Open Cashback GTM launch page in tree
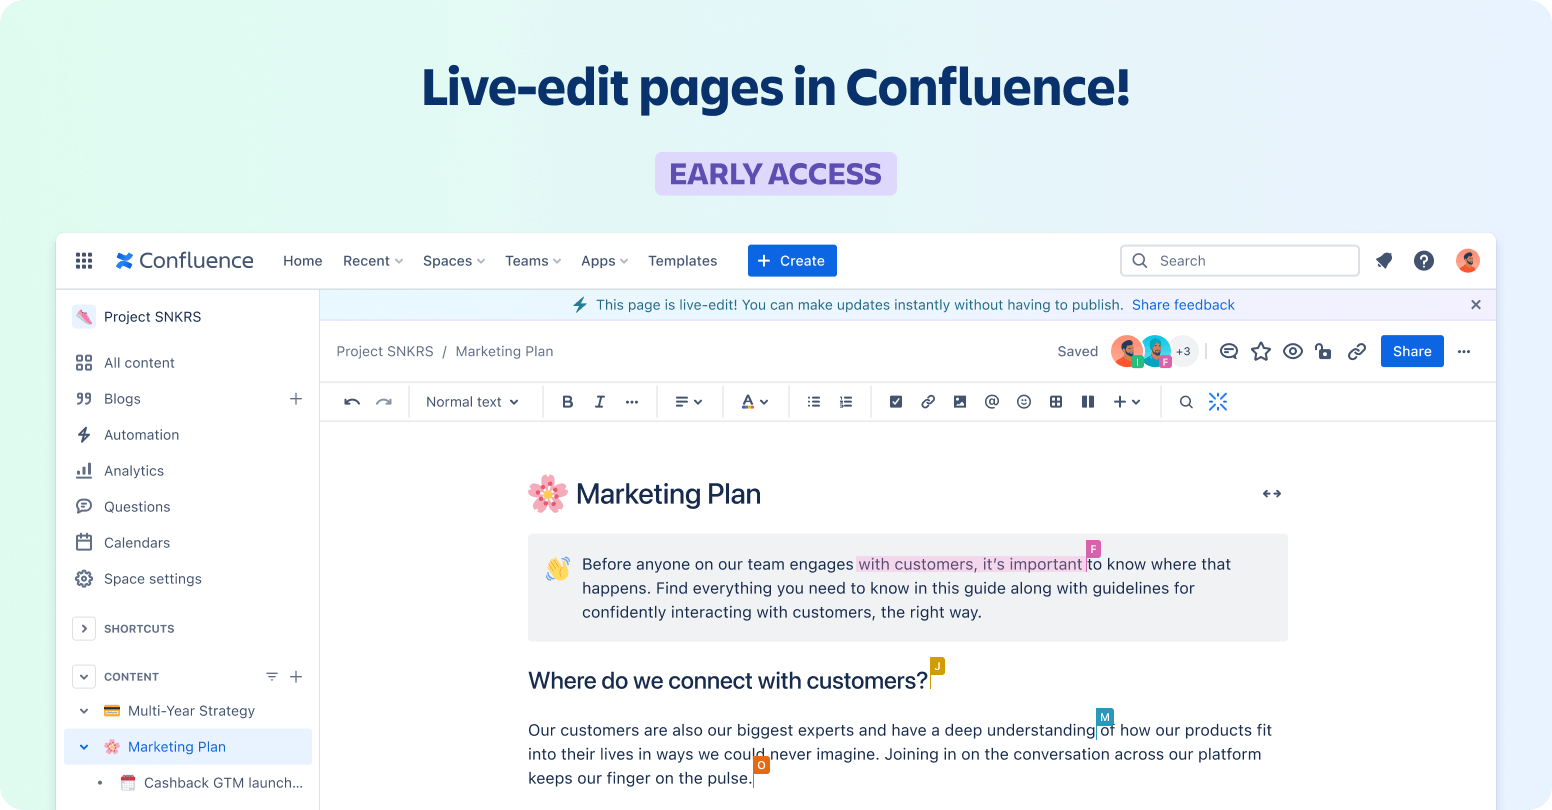This screenshot has height=810, width=1552. click(x=223, y=783)
